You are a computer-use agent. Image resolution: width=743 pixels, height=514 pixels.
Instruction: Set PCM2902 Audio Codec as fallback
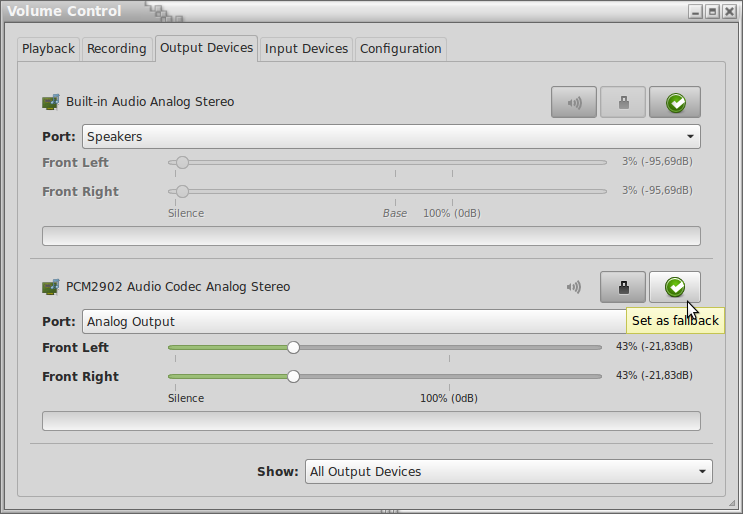tap(675, 287)
